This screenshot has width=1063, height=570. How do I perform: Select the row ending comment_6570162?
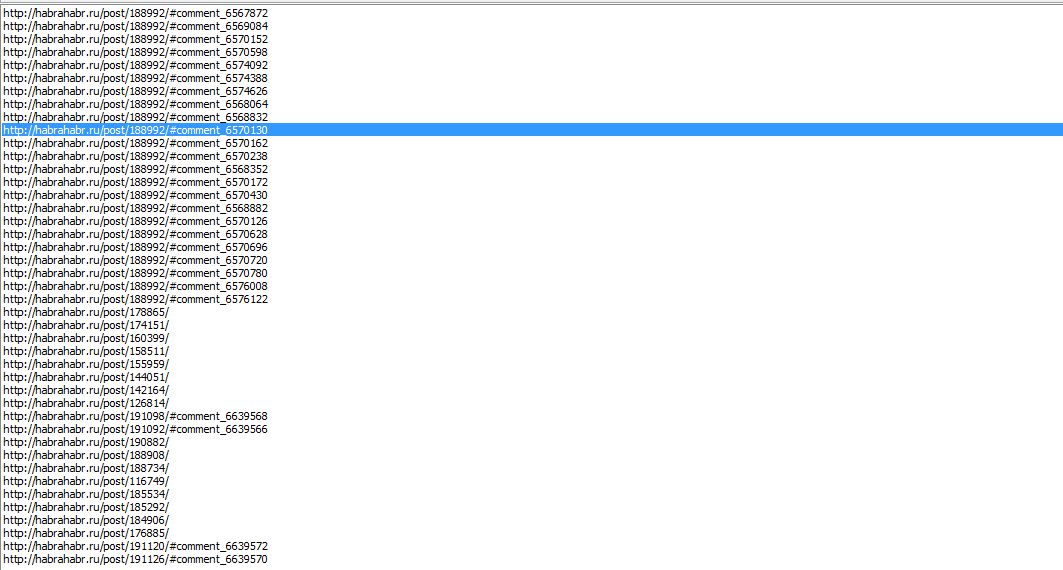click(136, 143)
